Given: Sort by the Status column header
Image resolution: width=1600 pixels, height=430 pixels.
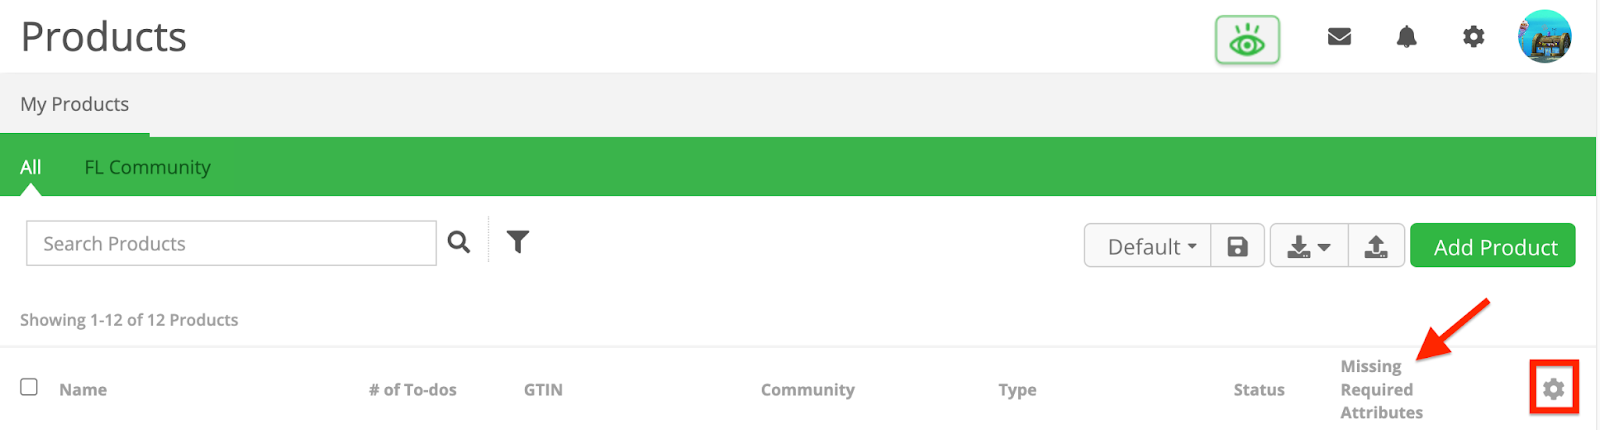Looking at the screenshot, I should pos(1259,390).
